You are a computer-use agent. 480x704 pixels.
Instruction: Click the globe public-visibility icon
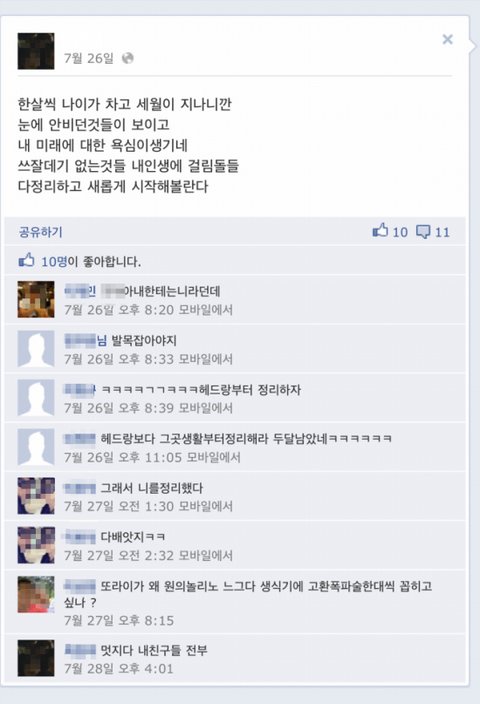click(x=128, y=58)
